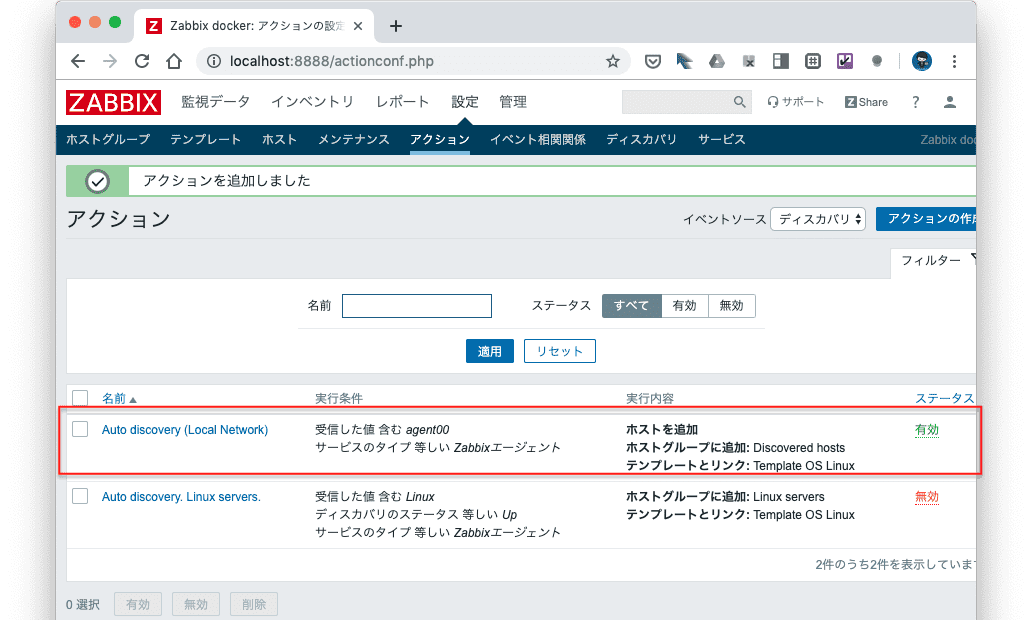This screenshot has height=620, width=1032.
Task: Go back with browser back arrow
Action: click(x=78, y=61)
